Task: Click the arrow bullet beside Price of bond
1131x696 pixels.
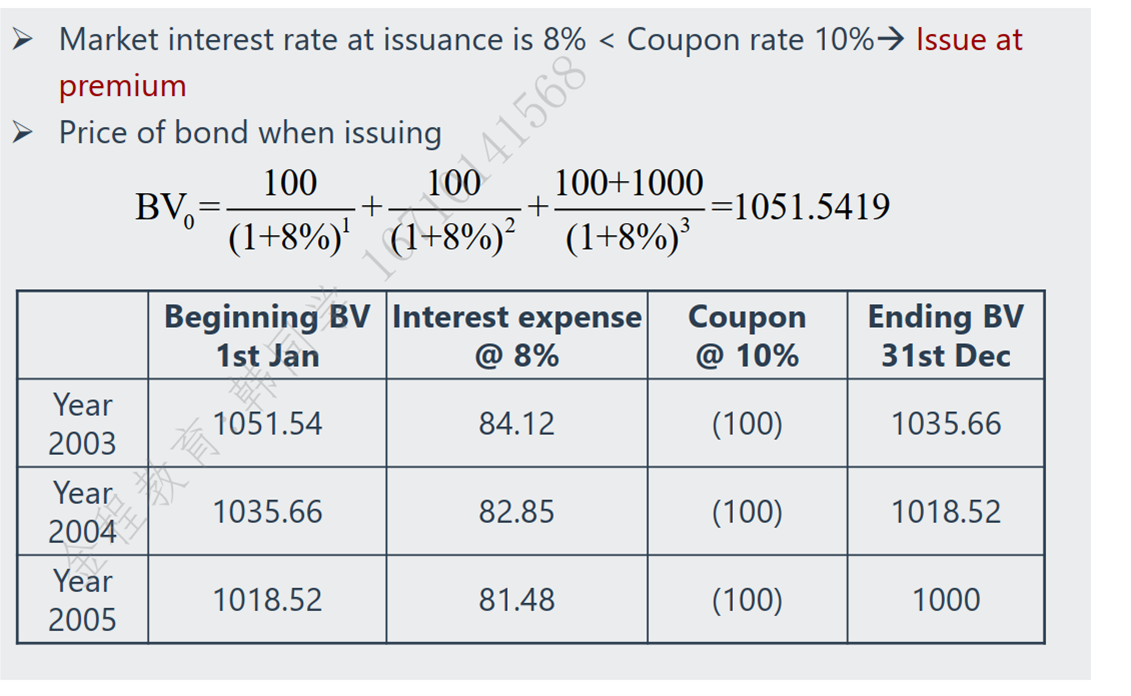Action: [x=22, y=133]
